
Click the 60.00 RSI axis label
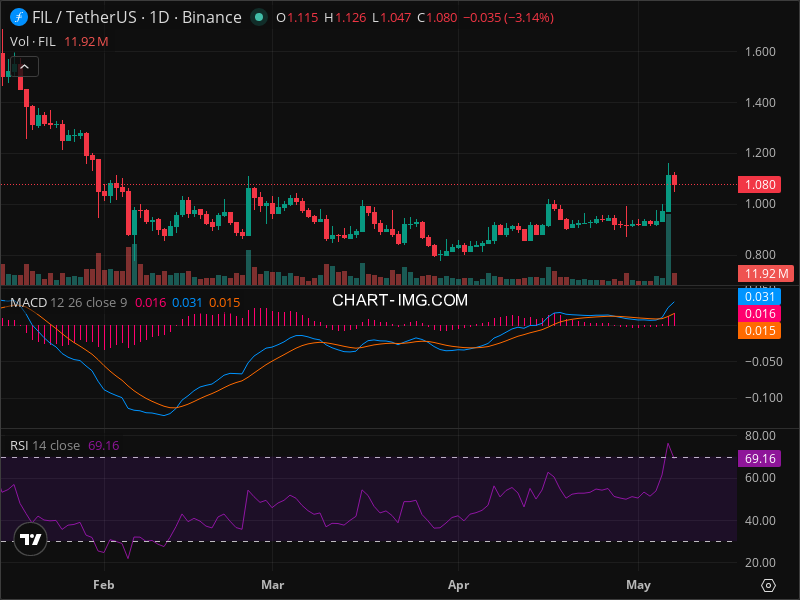pos(760,478)
